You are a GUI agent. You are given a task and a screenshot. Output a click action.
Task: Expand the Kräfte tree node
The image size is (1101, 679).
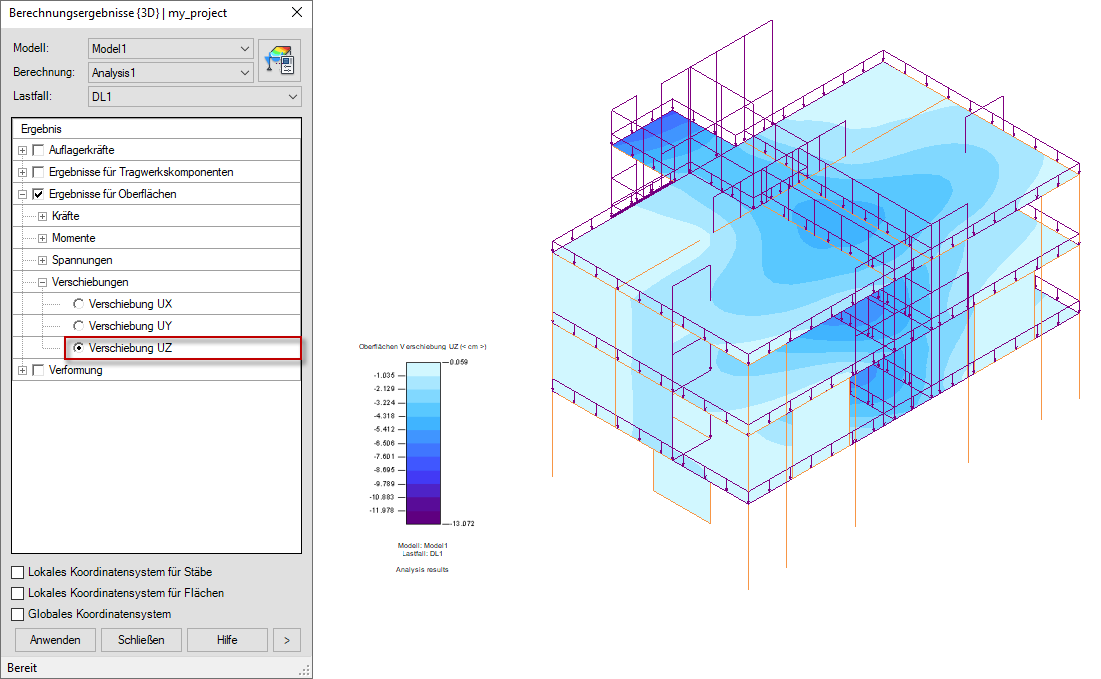point(42,216)
